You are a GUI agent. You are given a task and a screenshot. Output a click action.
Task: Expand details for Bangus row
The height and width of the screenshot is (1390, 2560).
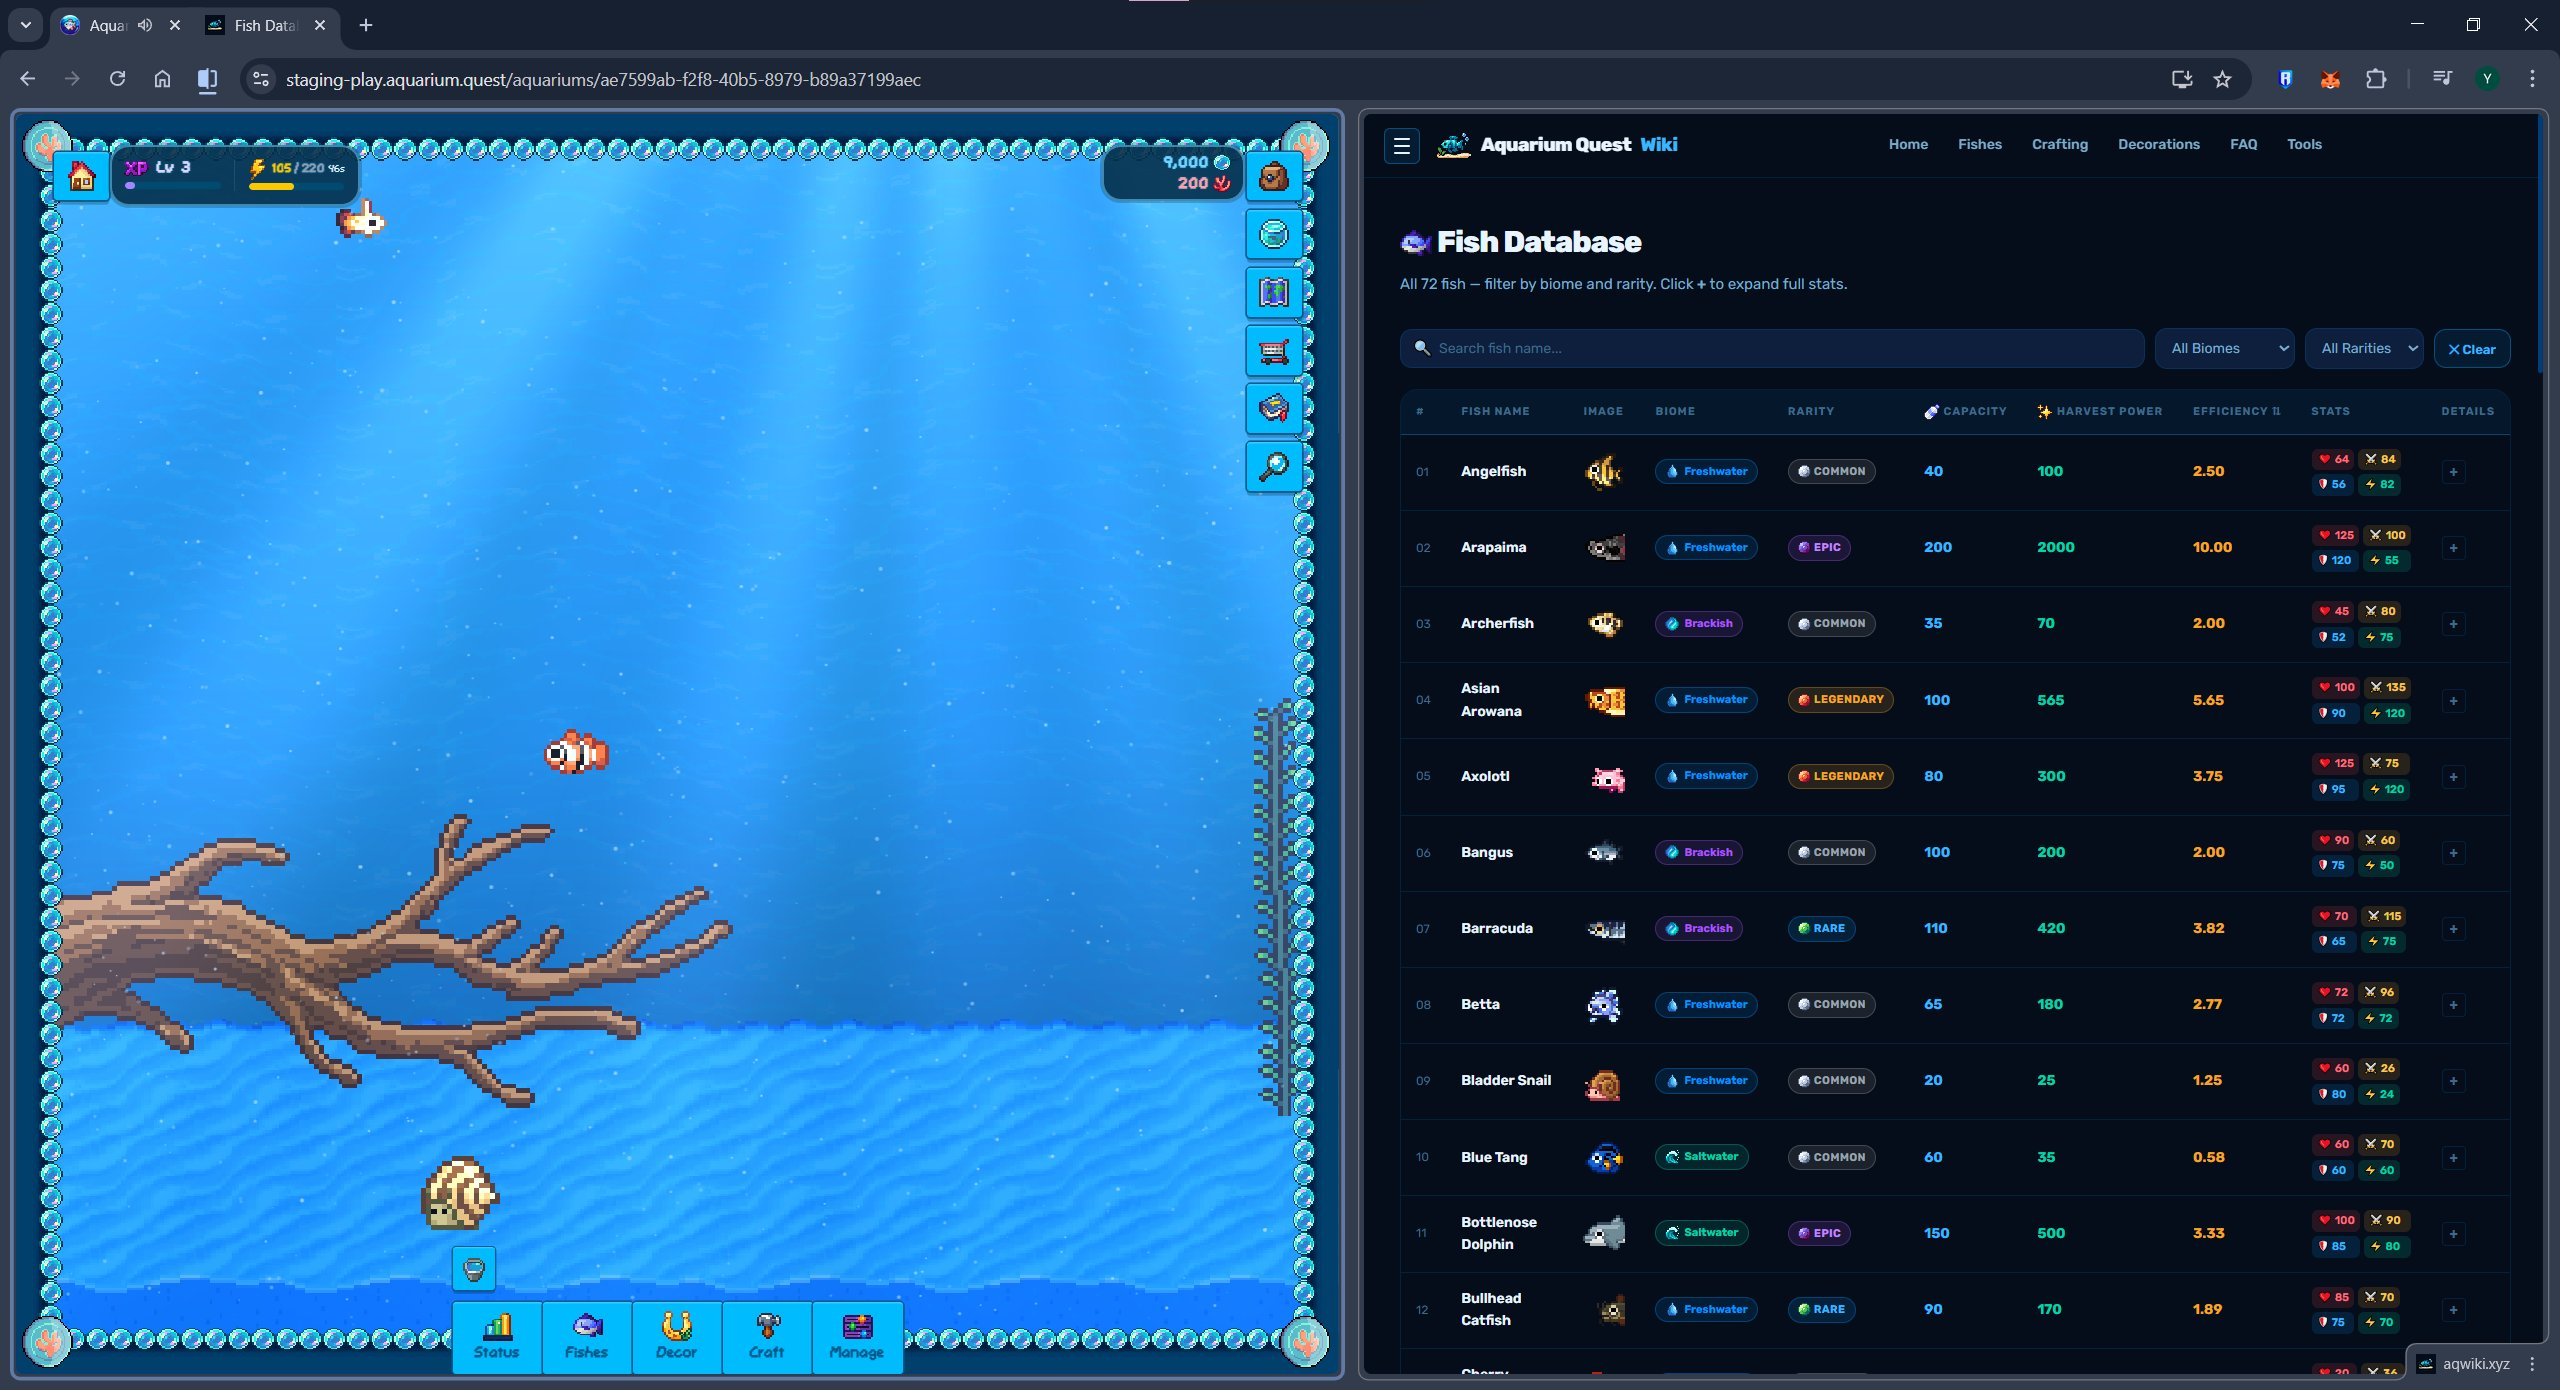pos(2453,853)
